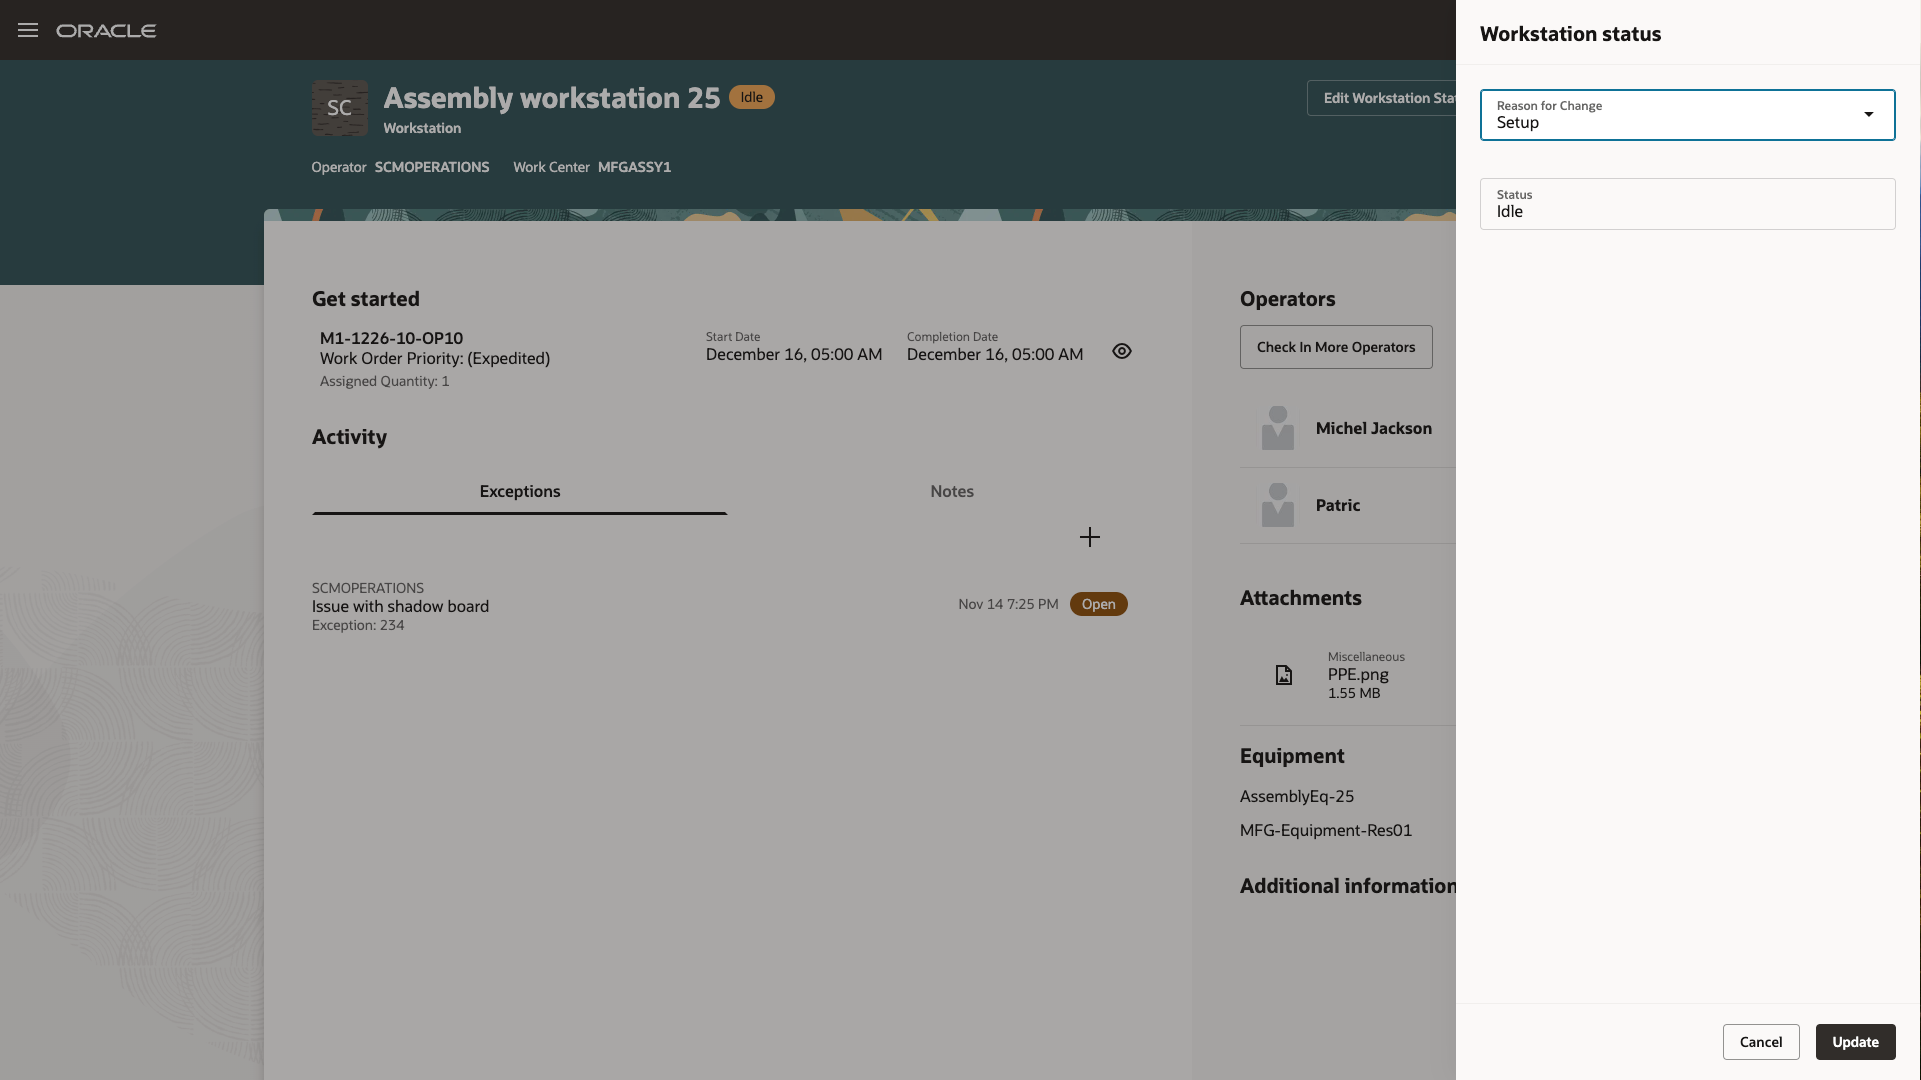Open the hamburger navigation menu
The width and height of the screenshot is (1921, 1080).
click(x=28, y=30)
